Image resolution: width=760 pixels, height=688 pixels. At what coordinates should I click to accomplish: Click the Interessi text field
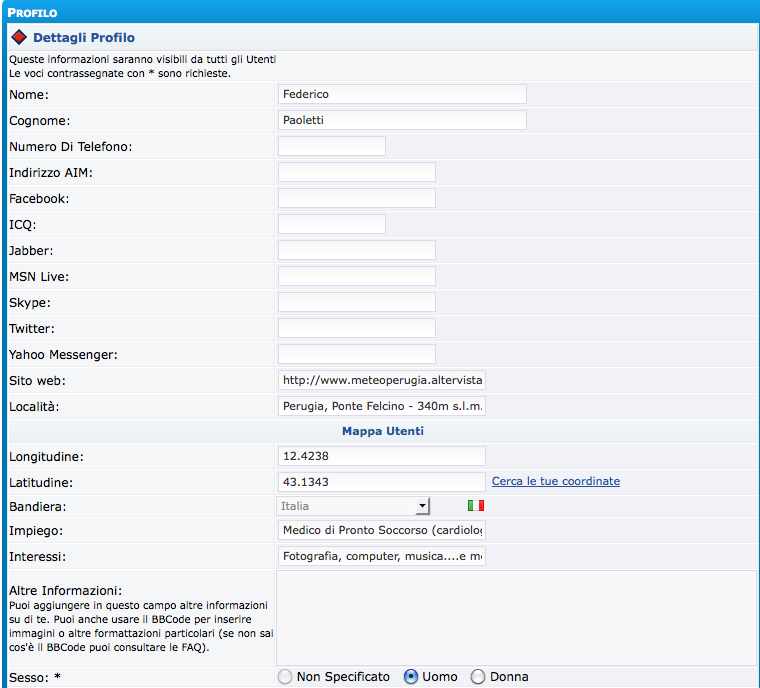pos(381,556)
